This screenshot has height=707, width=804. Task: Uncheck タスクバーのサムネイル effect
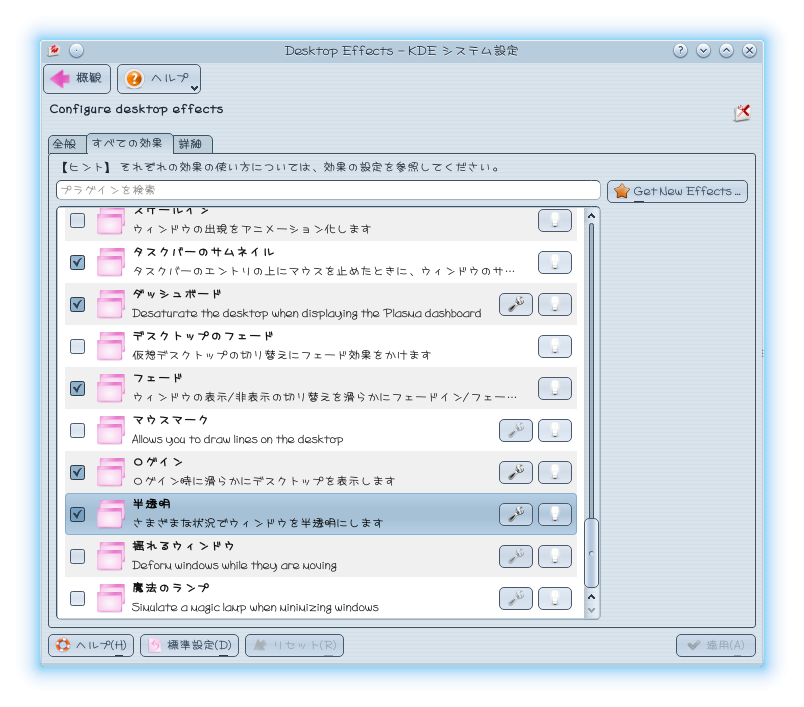tap(77, 262)
